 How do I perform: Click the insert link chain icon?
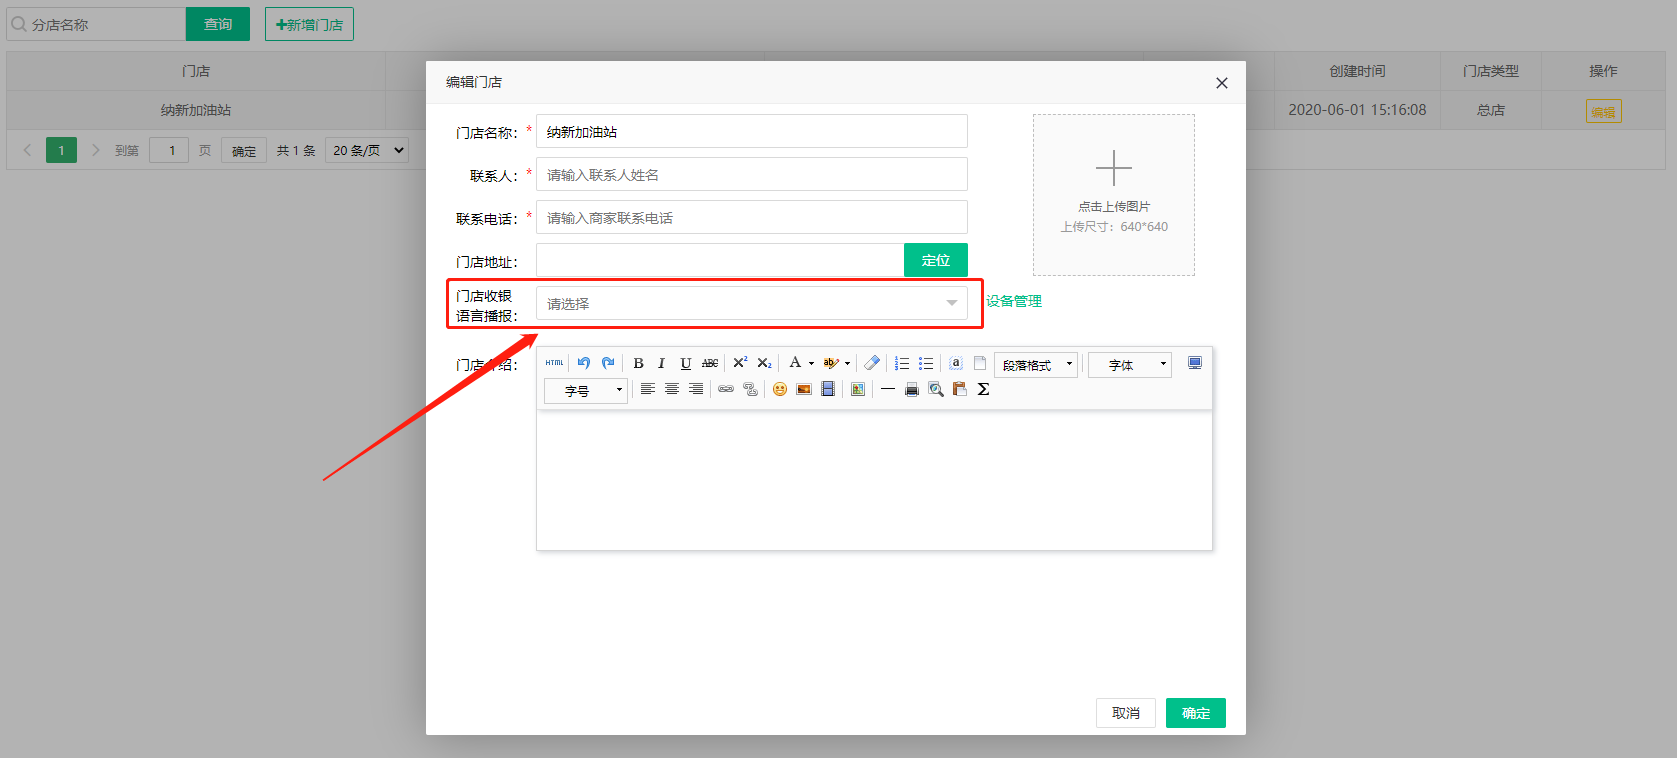pyautogui.click(x=726, y=389)
